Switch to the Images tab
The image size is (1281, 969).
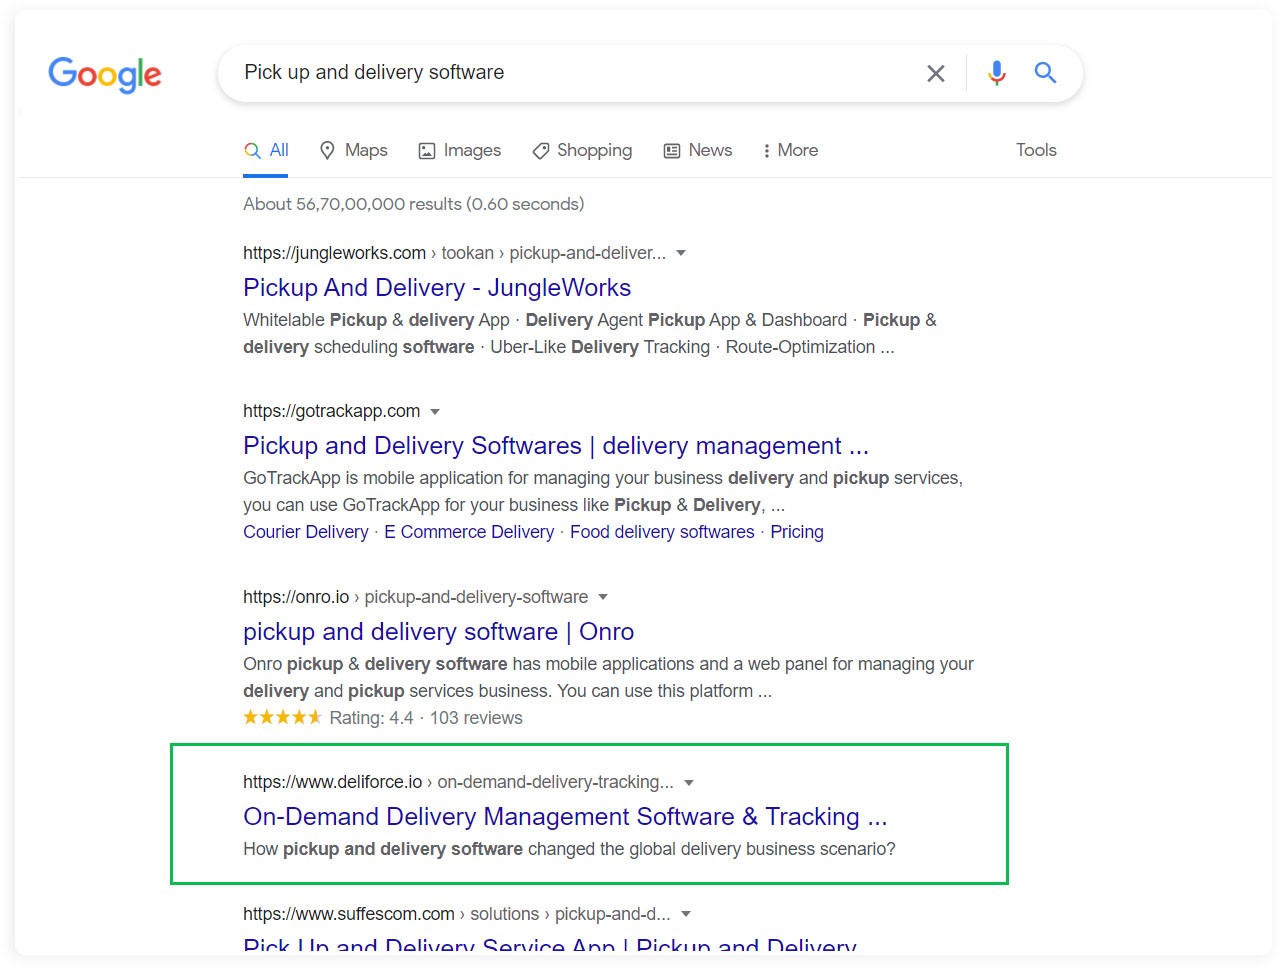pyautogui.click(x=460, y=150)
